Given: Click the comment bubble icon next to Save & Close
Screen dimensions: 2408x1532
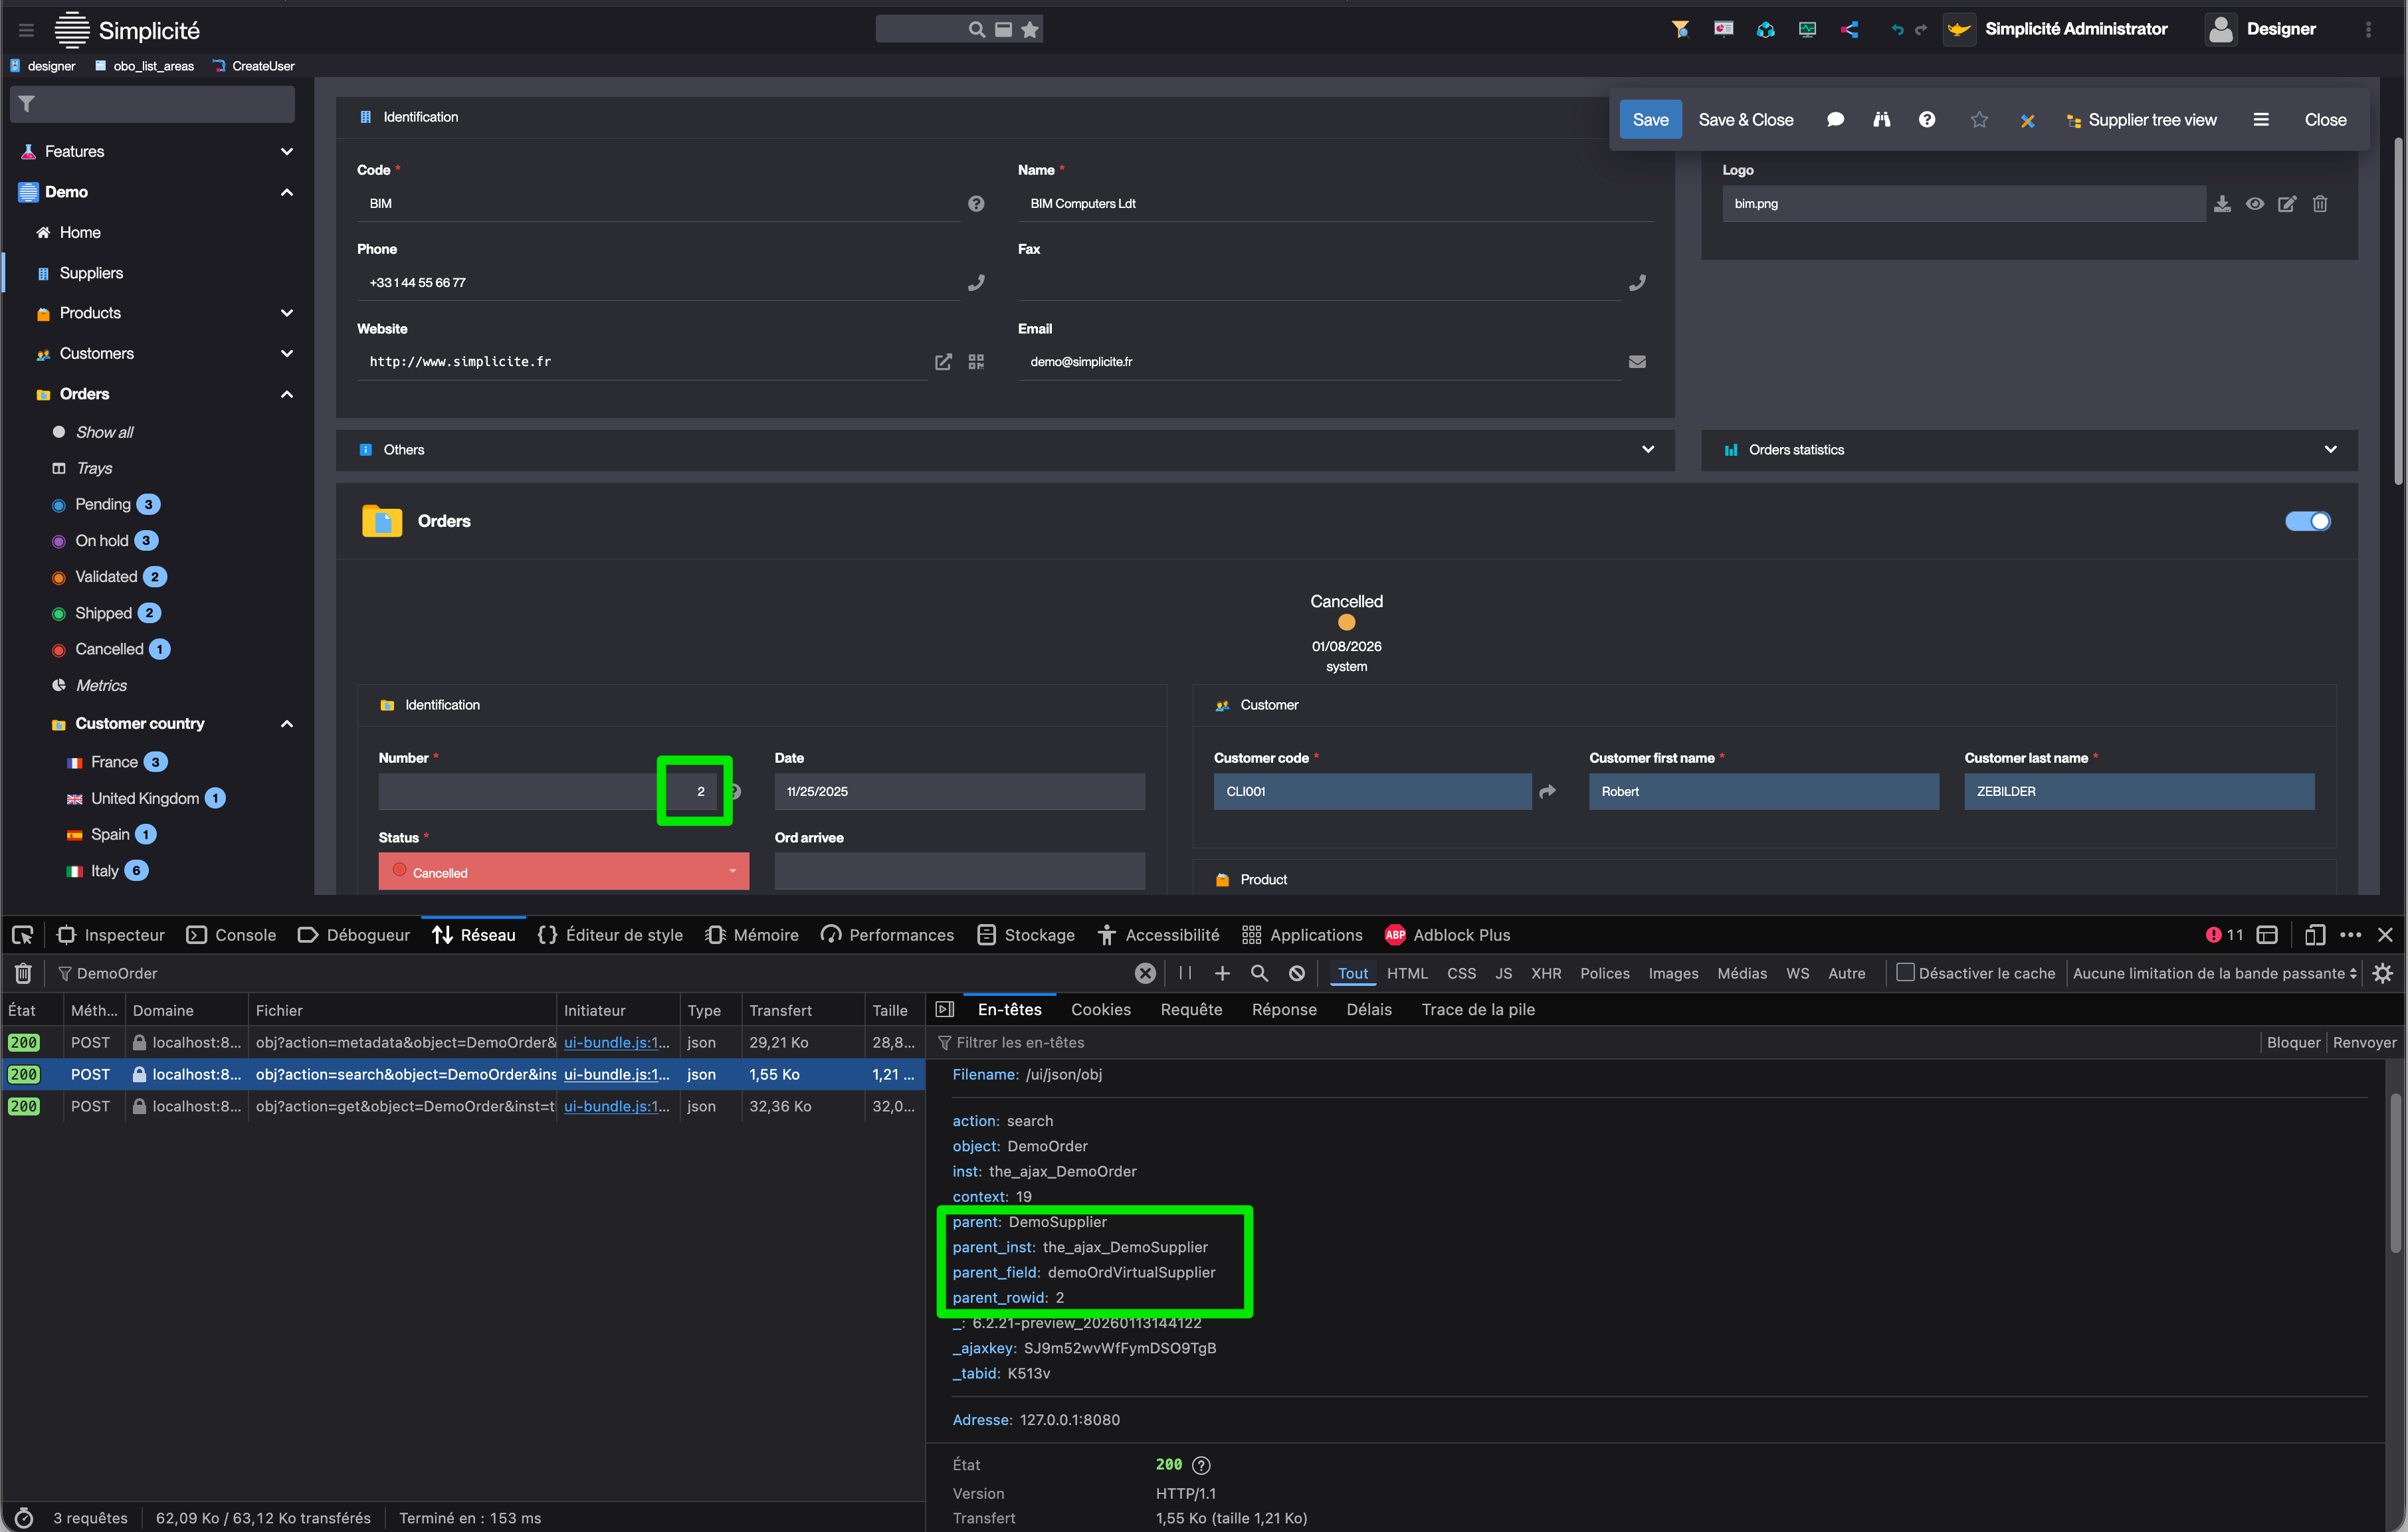Looking at the screenshot, I should pyautogui.click(x=1835, y=120).
